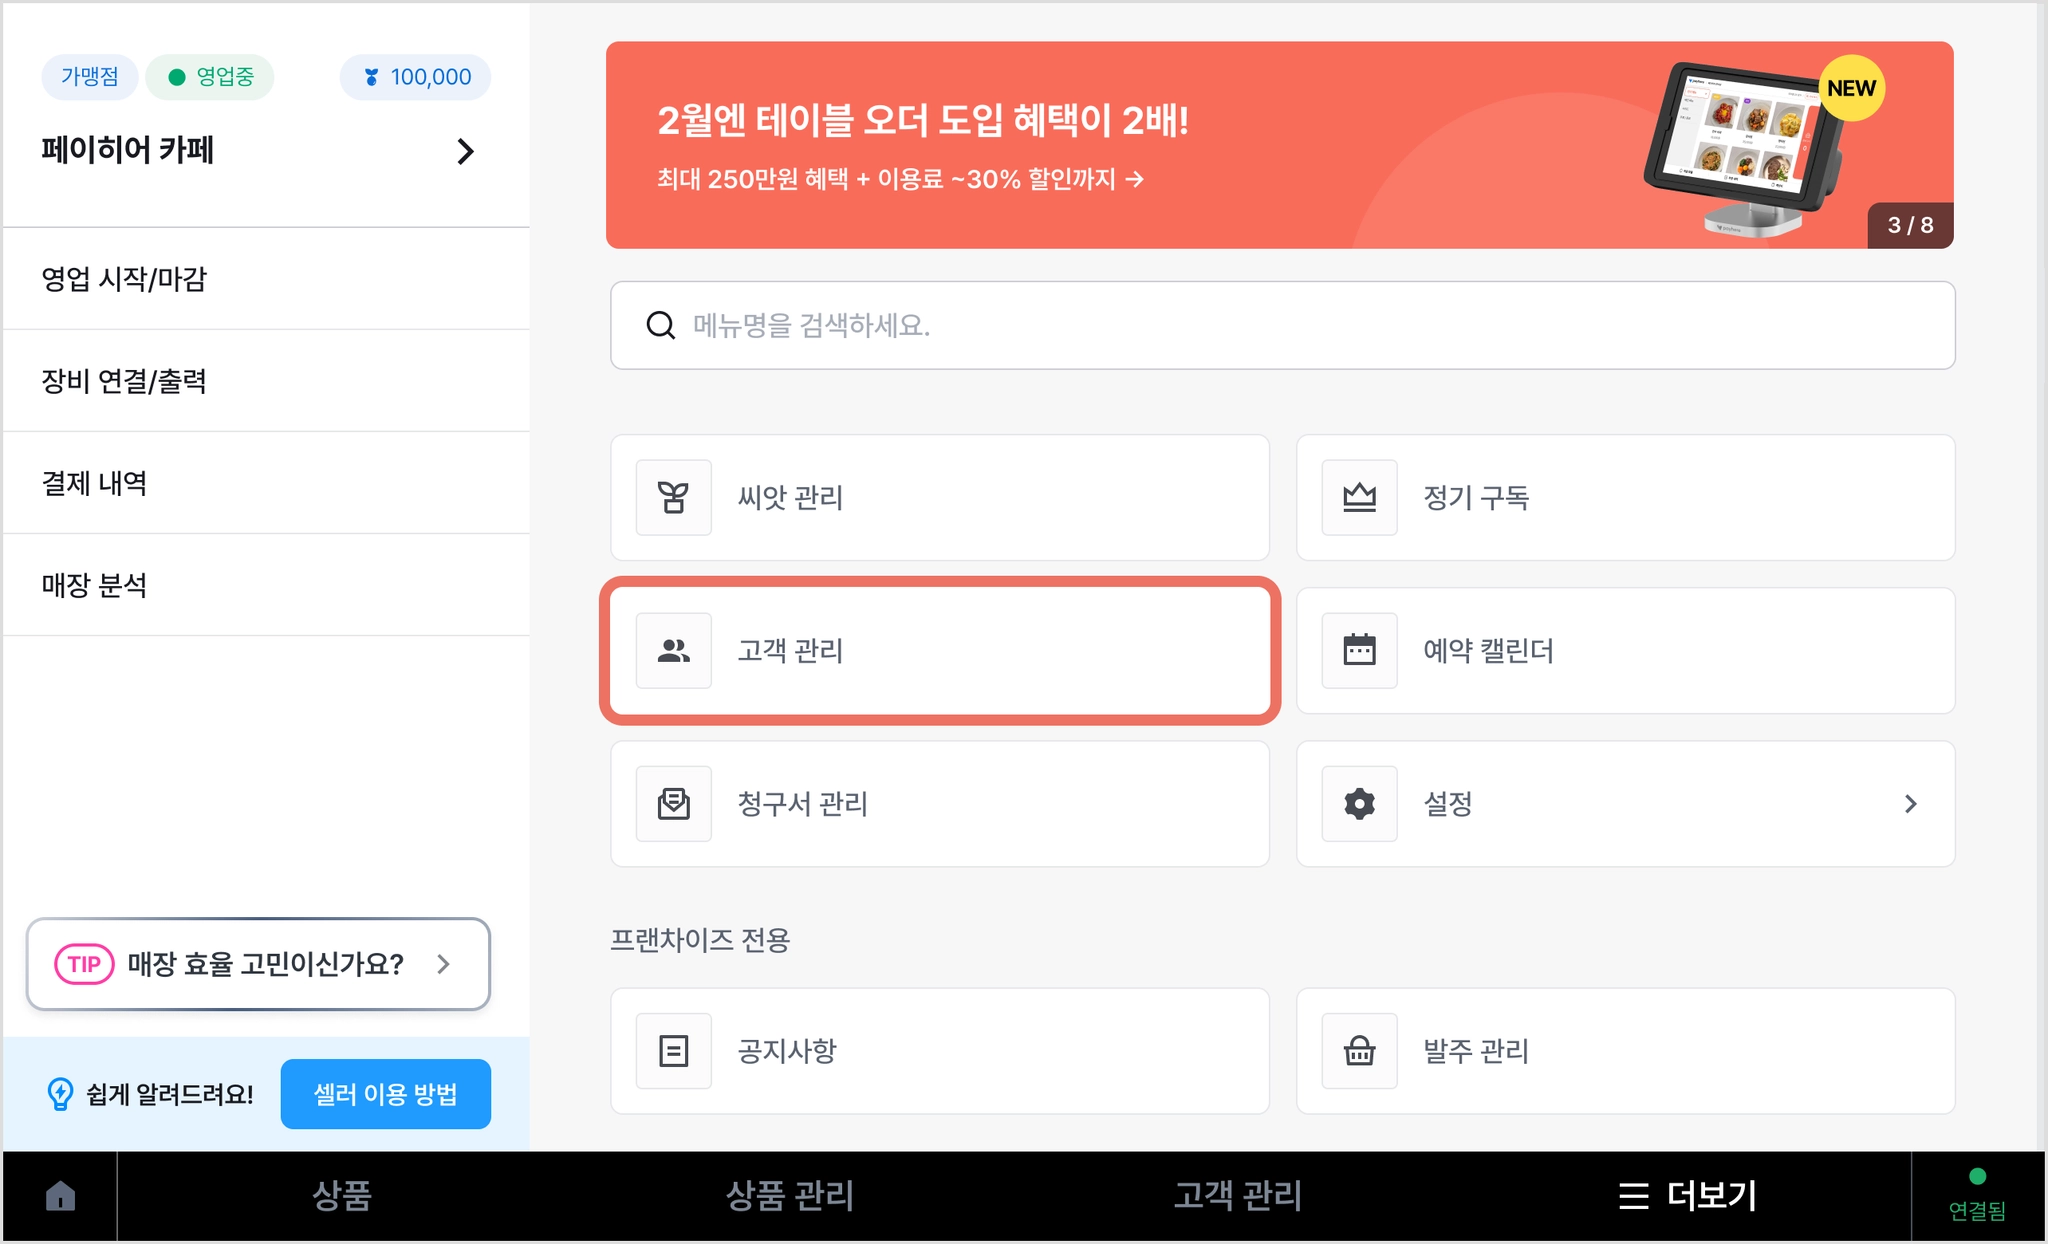Select the people icon for 고객 관리
Viewport: 2048px width, 1244px height.
[673, 650]
